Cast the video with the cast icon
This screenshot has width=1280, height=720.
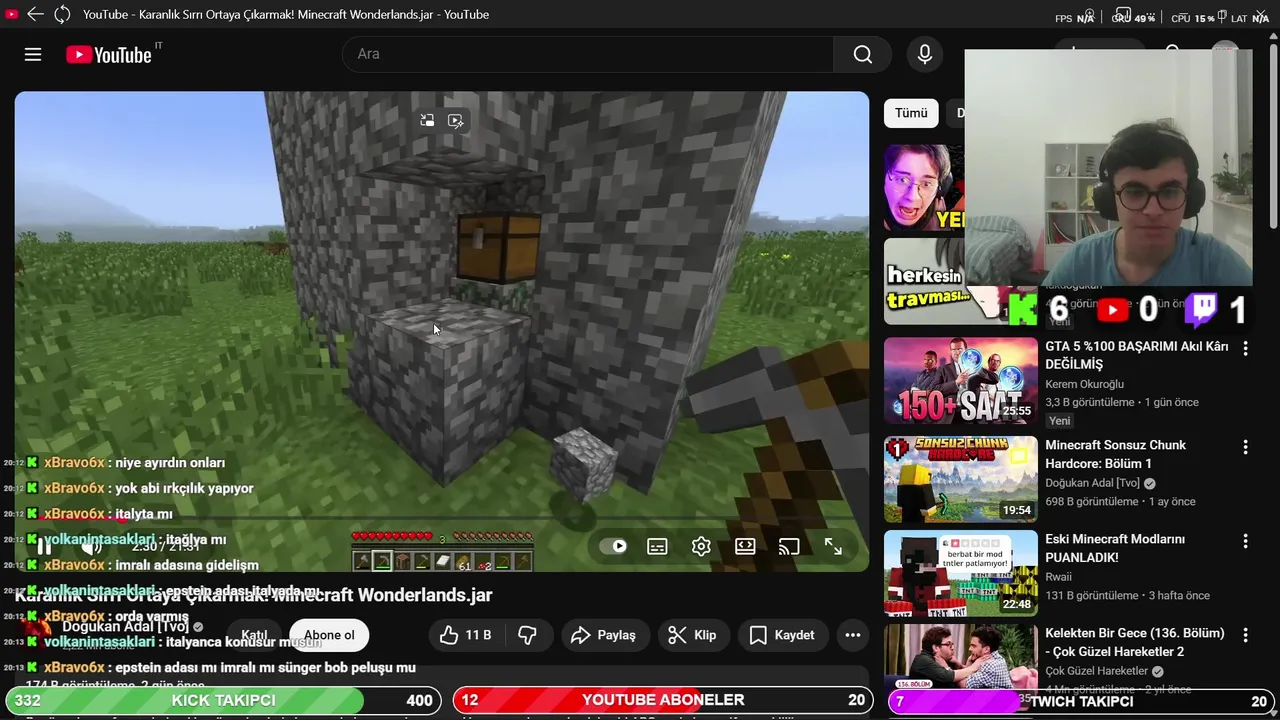coord(789,546)
